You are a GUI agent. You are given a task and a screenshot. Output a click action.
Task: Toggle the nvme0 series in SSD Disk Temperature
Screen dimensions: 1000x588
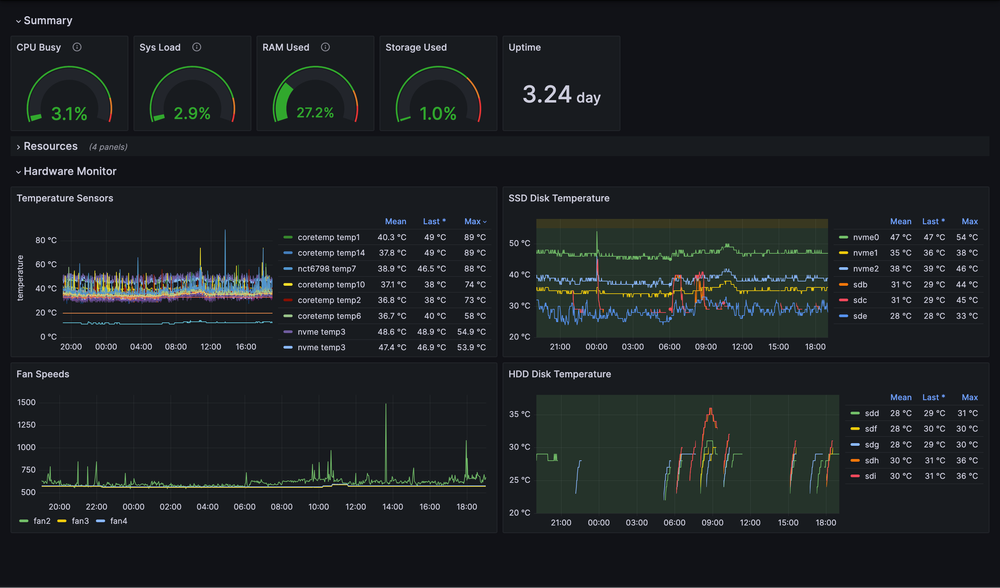coord(868,237)
